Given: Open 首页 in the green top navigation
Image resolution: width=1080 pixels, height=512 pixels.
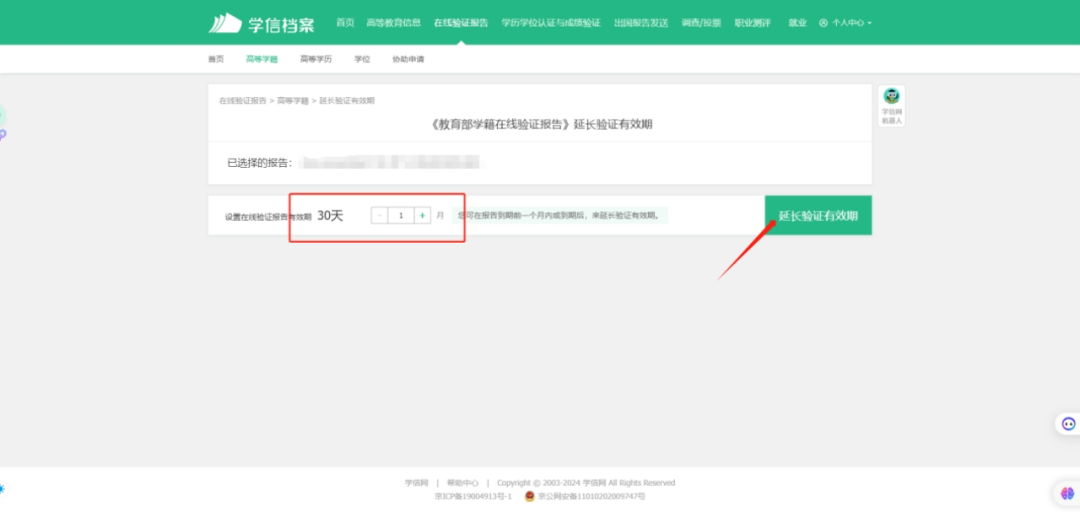Looking at the screenshot, I should click(x=345, y=23).
